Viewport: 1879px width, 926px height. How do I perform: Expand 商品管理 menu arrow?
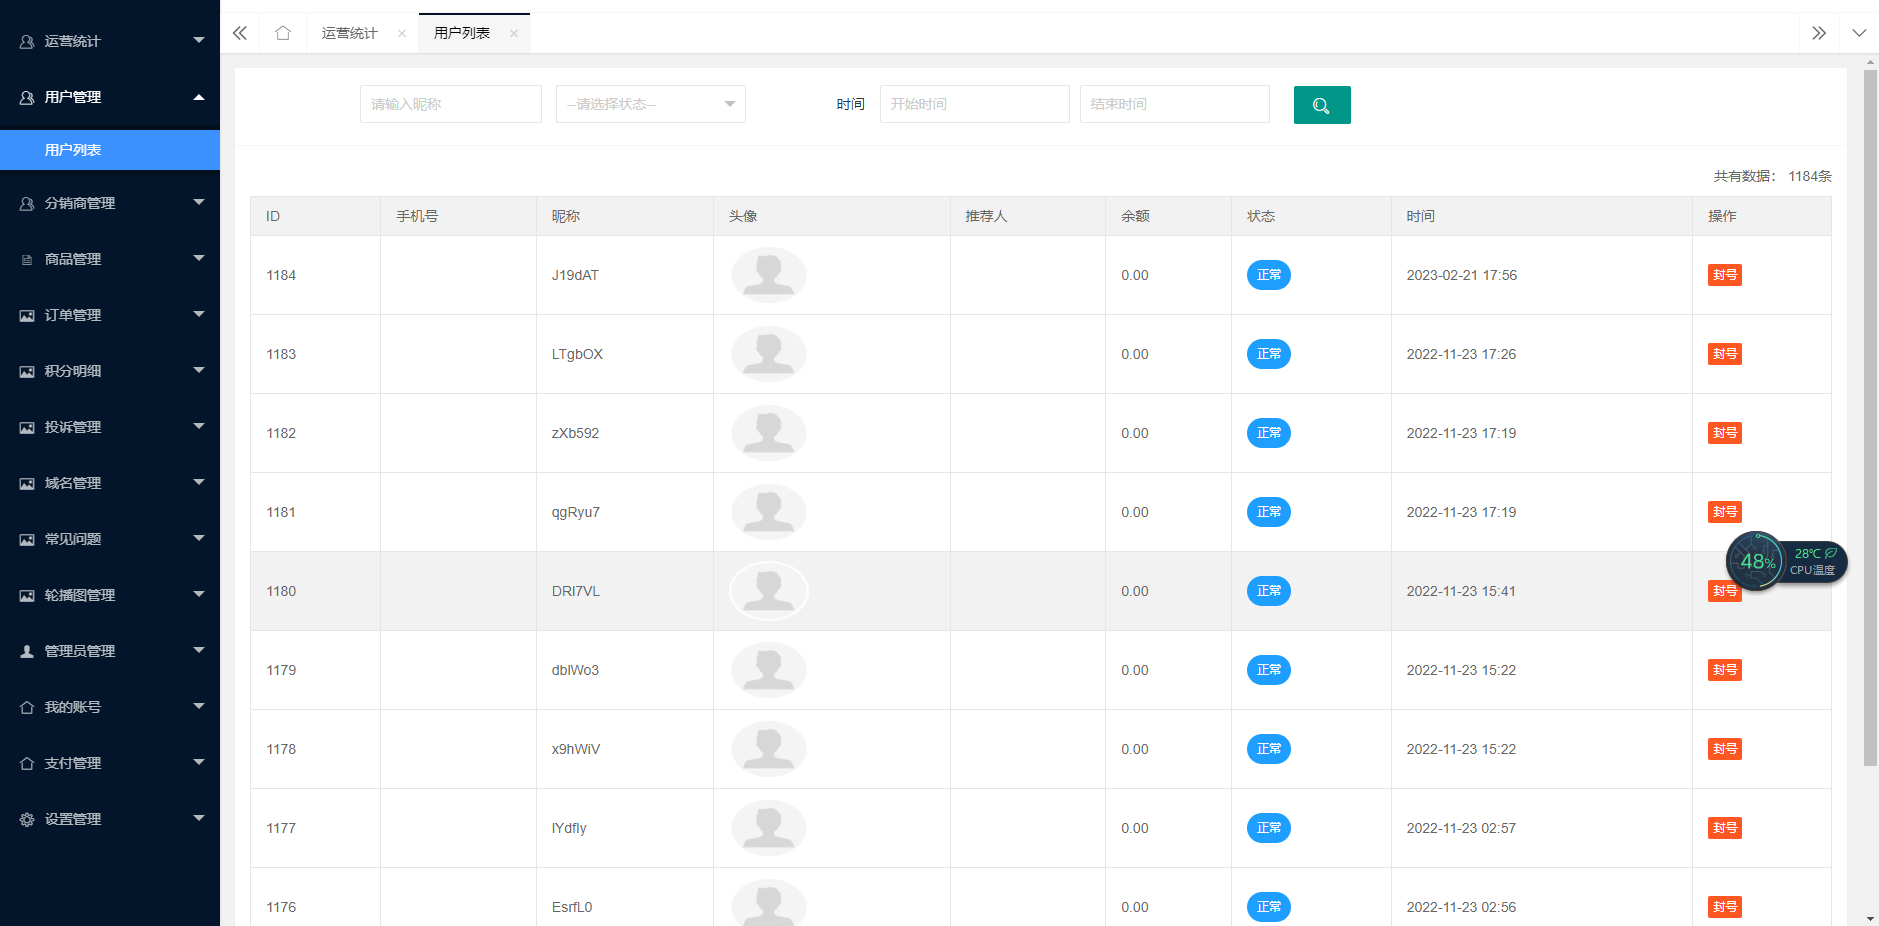tap(199, 258)
